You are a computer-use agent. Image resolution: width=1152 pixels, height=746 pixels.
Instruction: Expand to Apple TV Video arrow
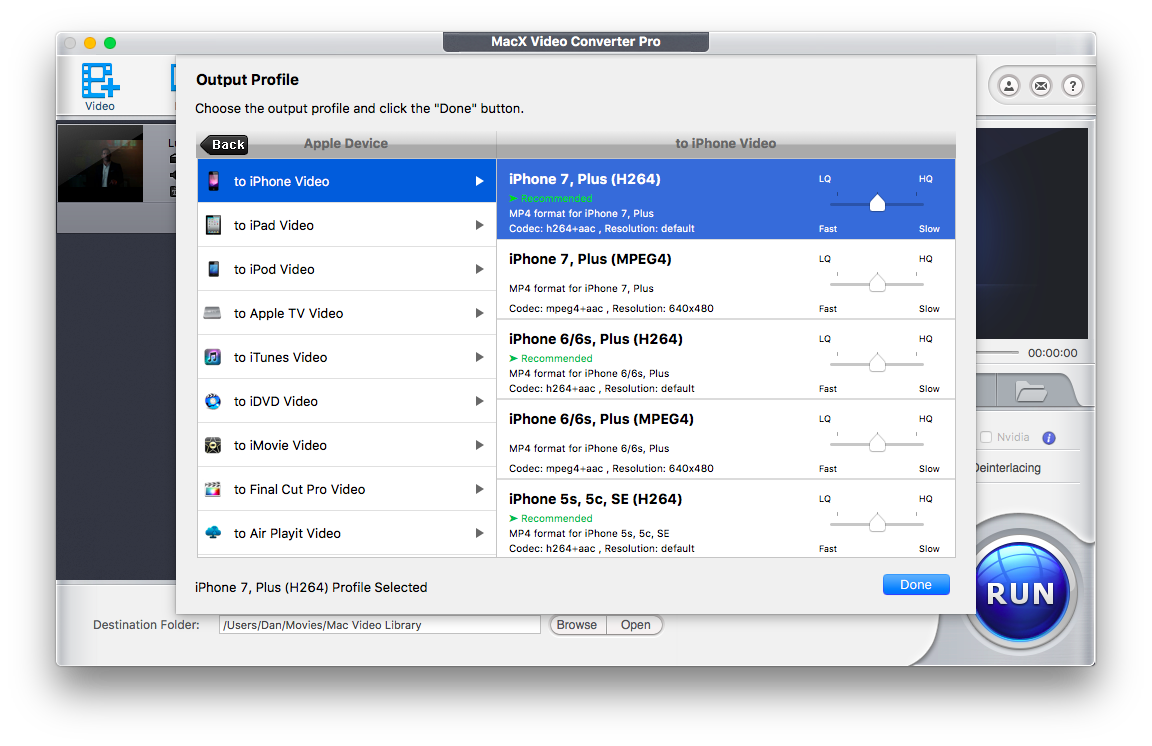click(479, 313)
